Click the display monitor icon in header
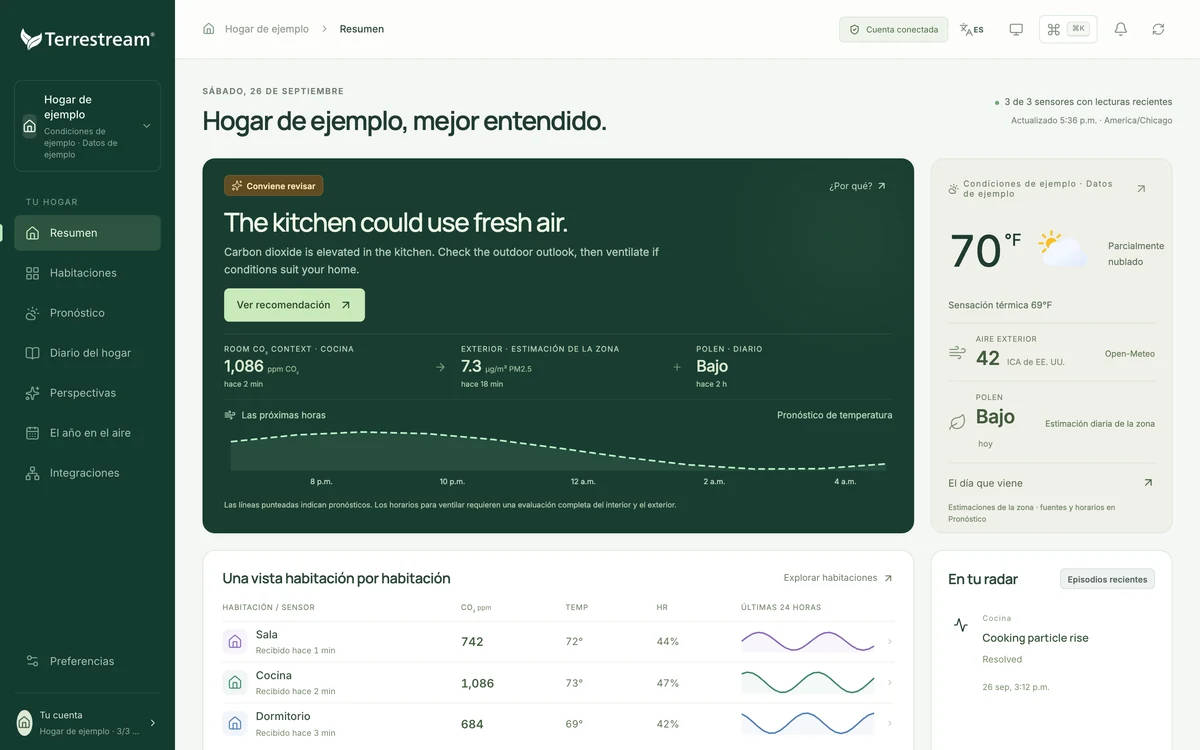The width and height of the screenshot is (1200, 750). [x=1016, y=29]
